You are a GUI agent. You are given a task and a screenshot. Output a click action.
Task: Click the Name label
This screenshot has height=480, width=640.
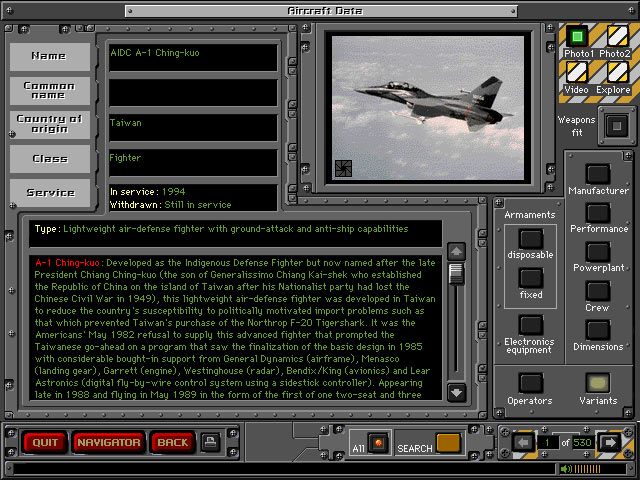pos(49,56)
